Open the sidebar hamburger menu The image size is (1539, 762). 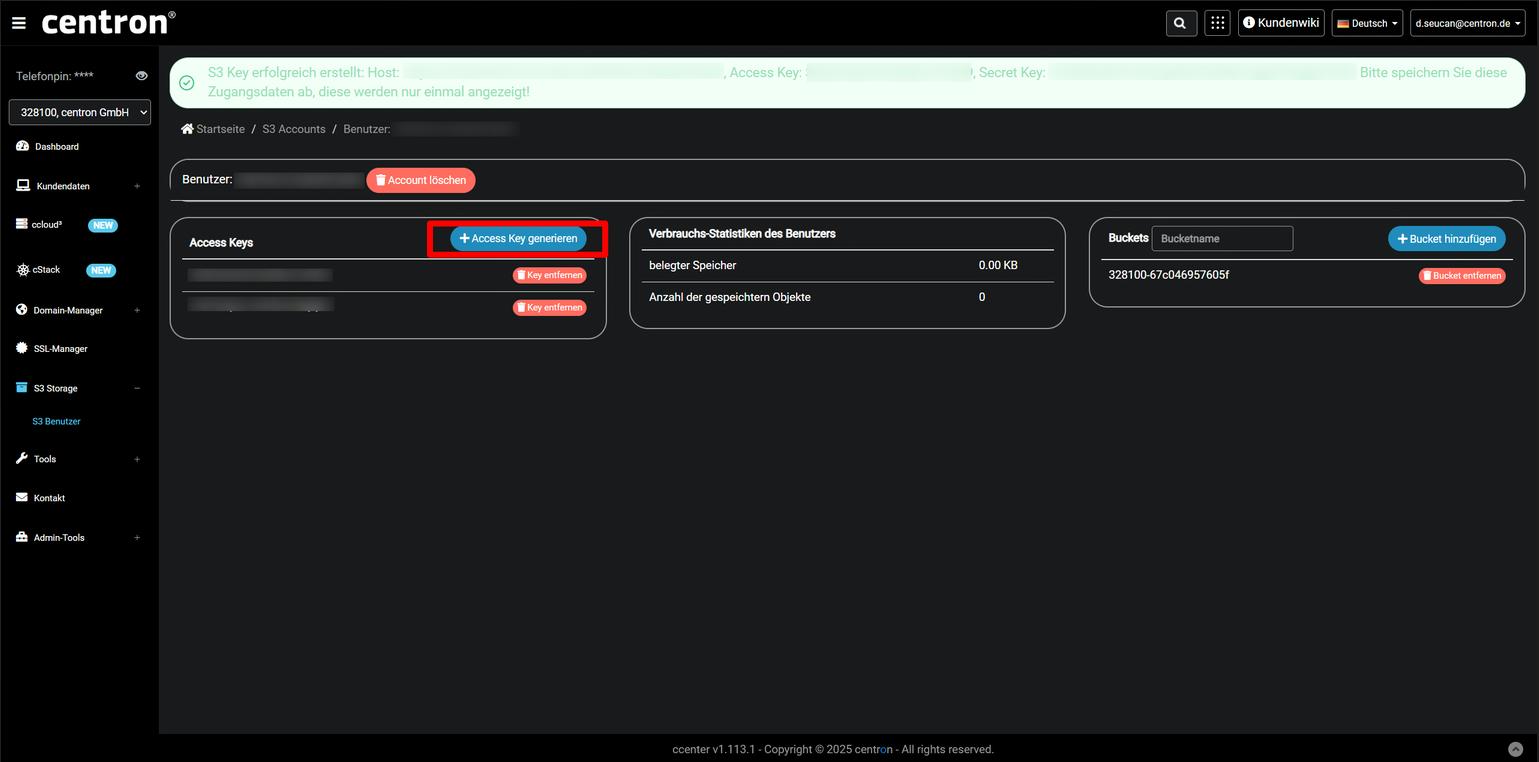click(18, 22)
